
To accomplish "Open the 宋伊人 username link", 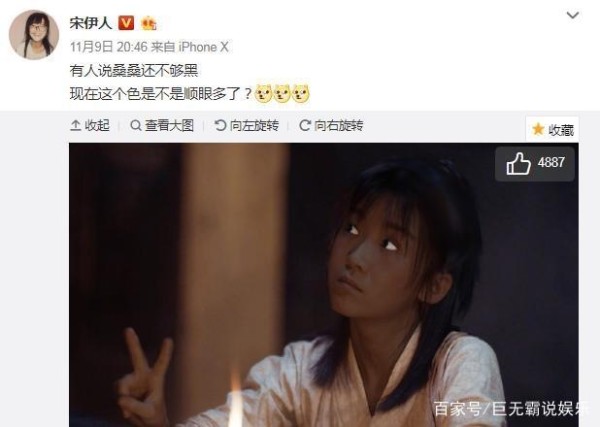I will pos(91,23).
